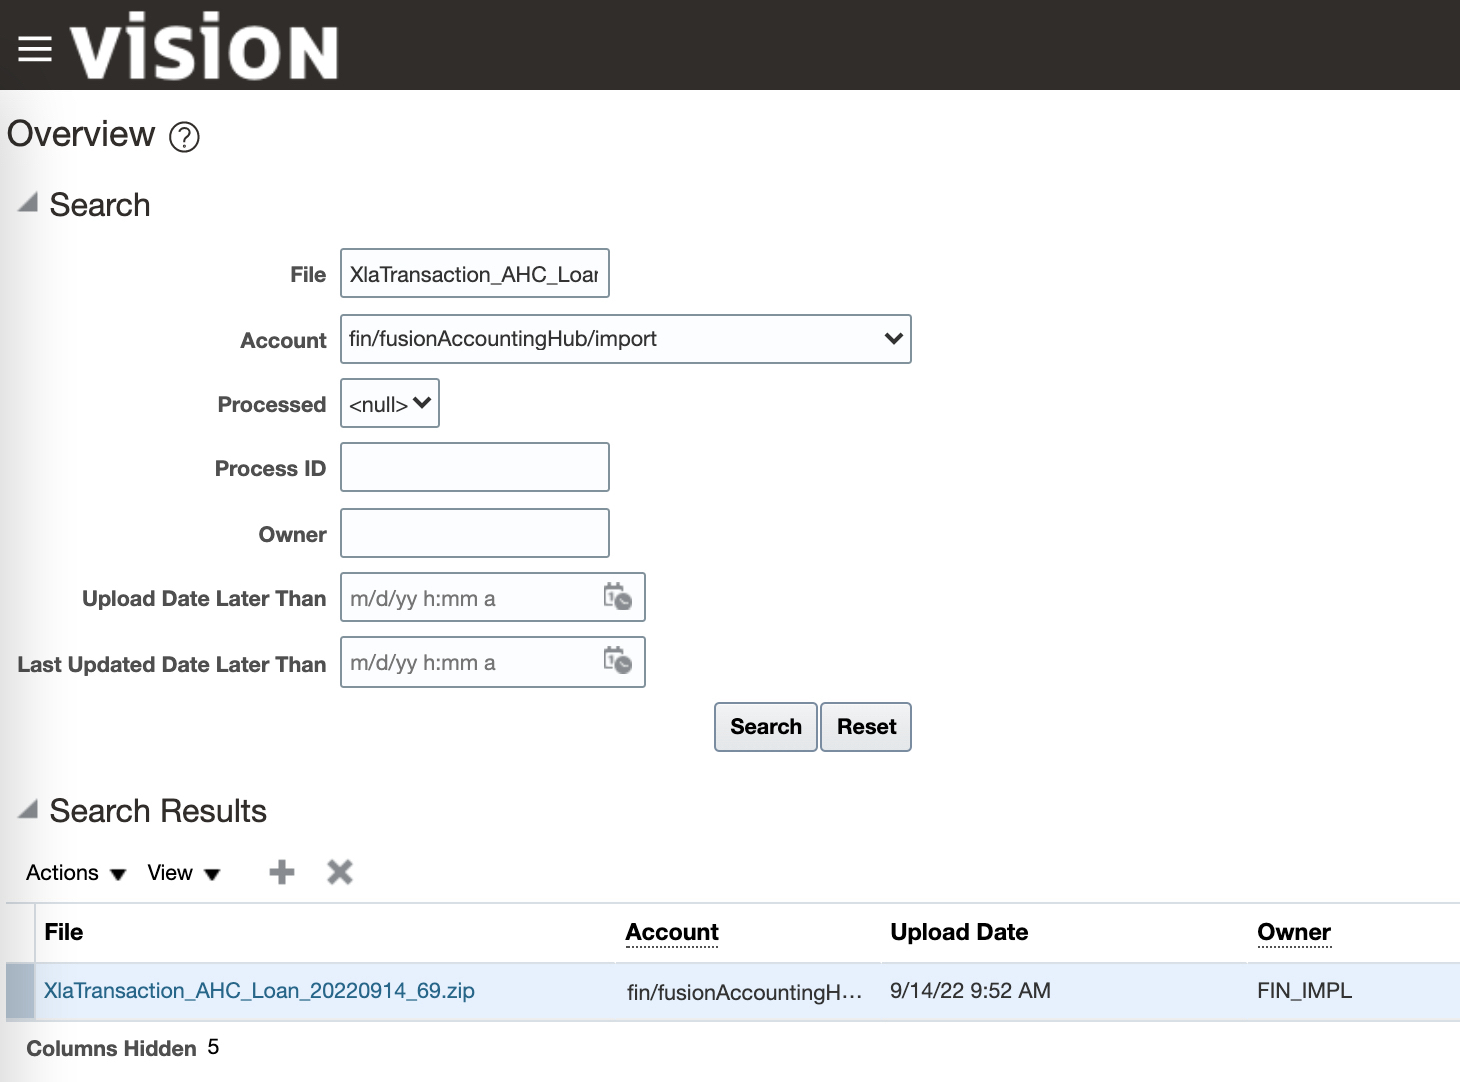Open the View menu
Screen dimensions: 1460x1082
[x=182, y=872]
